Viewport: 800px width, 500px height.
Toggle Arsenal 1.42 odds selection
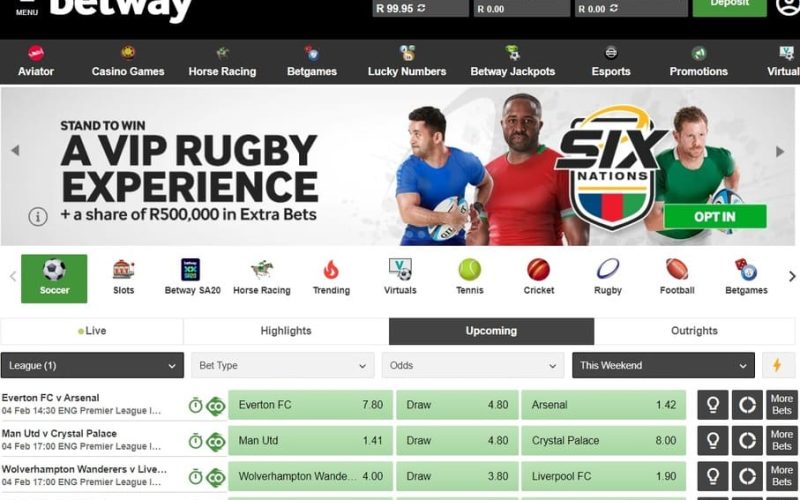click(604, 405)
